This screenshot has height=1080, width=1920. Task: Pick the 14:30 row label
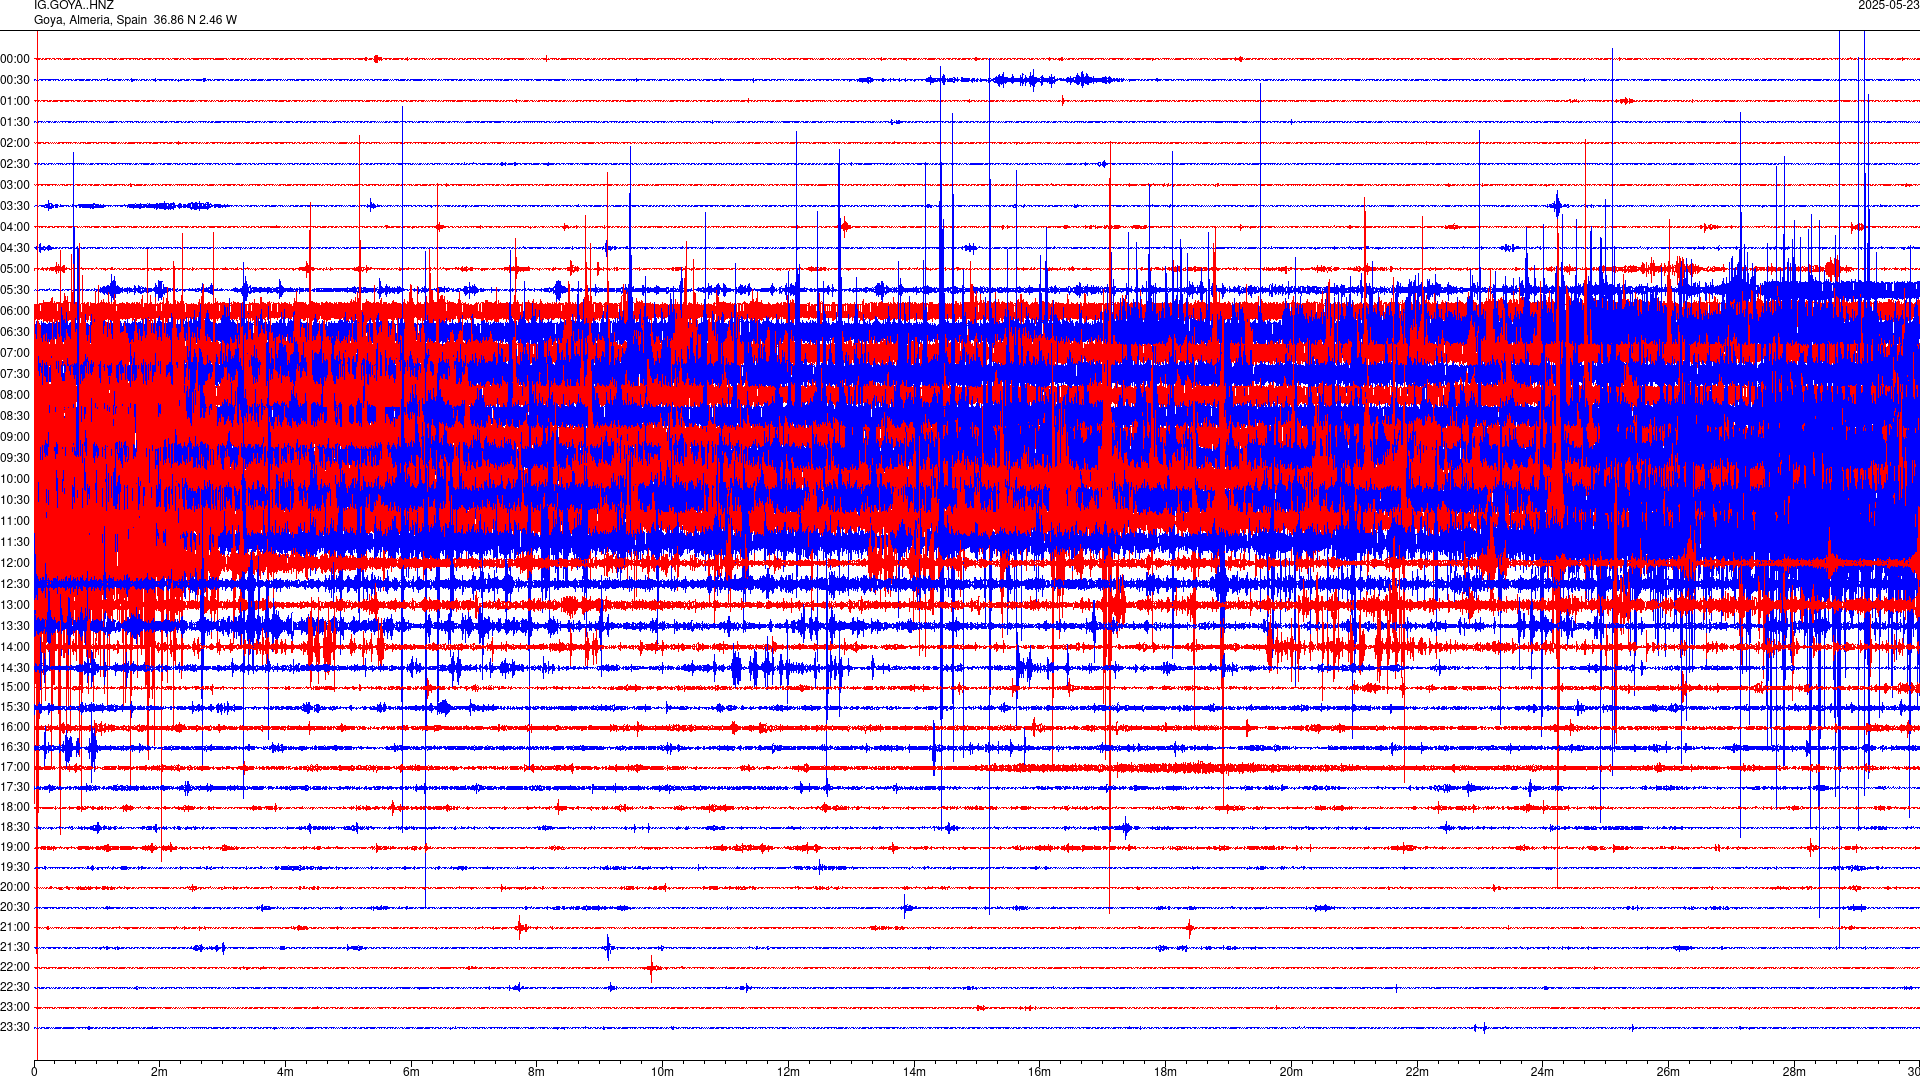click(x=15, y=669)
